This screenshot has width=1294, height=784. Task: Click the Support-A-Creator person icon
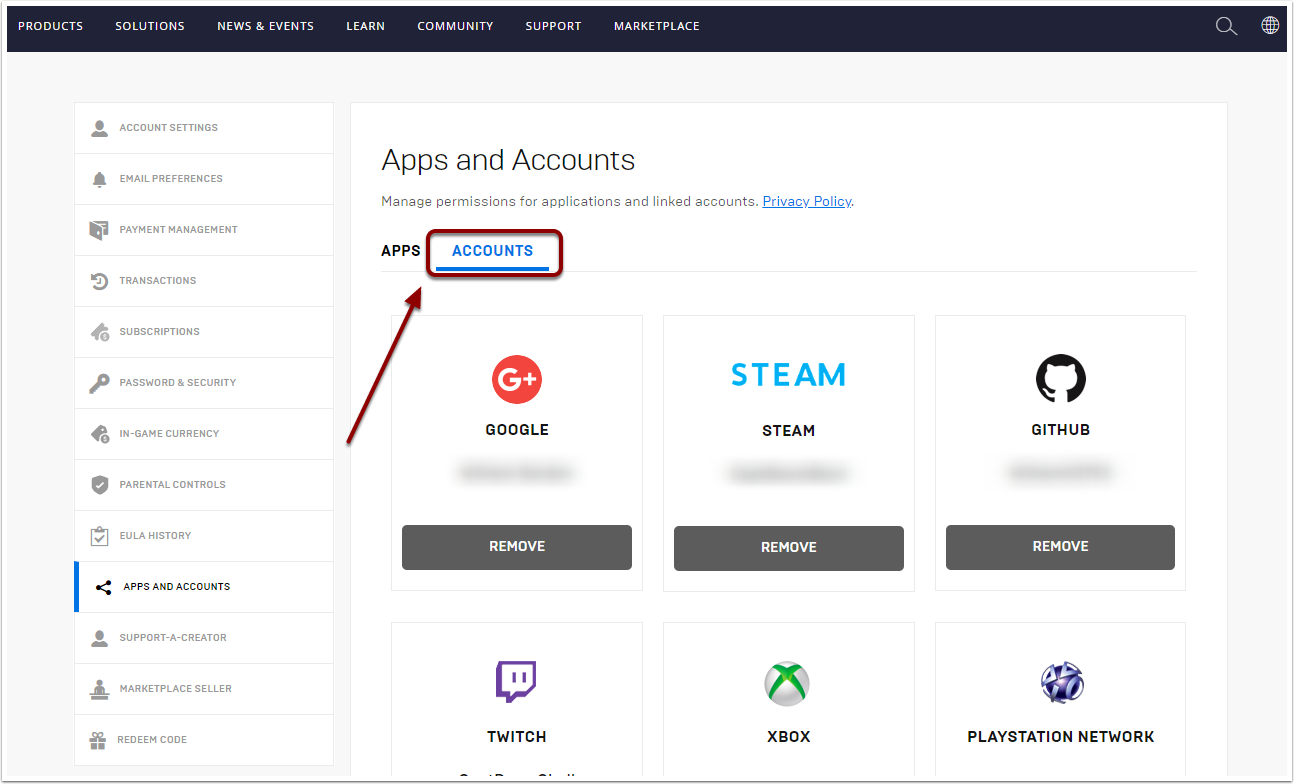click(x=99, y=638)
